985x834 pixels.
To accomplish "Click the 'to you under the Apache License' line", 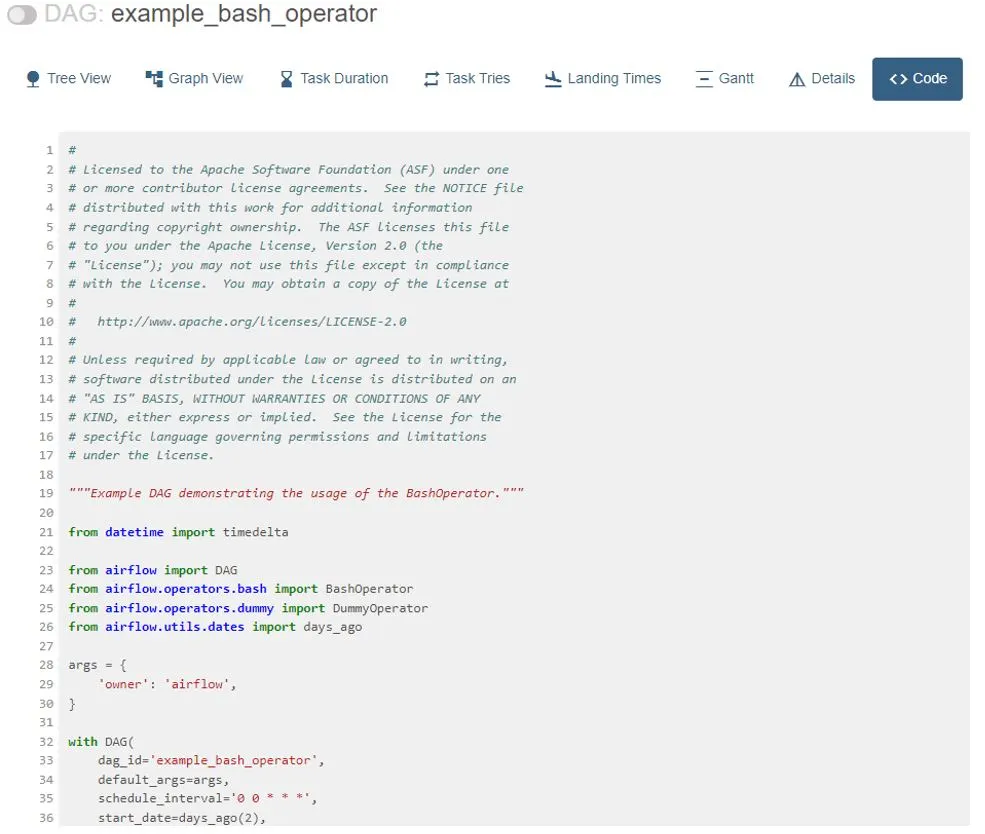I will 256,246.
